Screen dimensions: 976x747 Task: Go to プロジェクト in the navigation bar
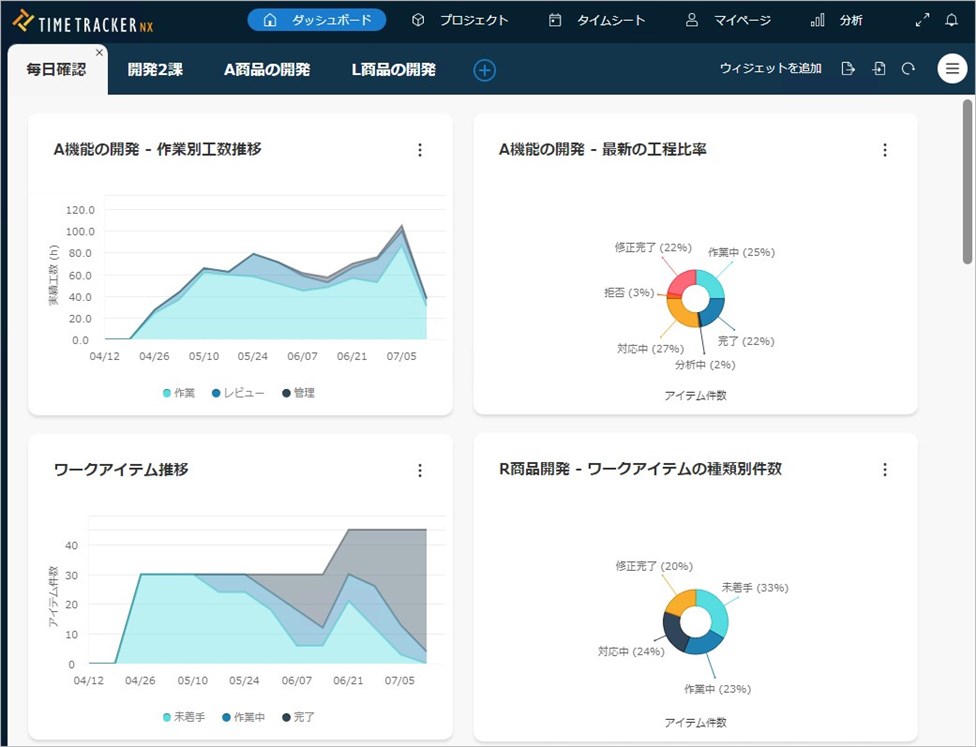[x=461, y=20]
